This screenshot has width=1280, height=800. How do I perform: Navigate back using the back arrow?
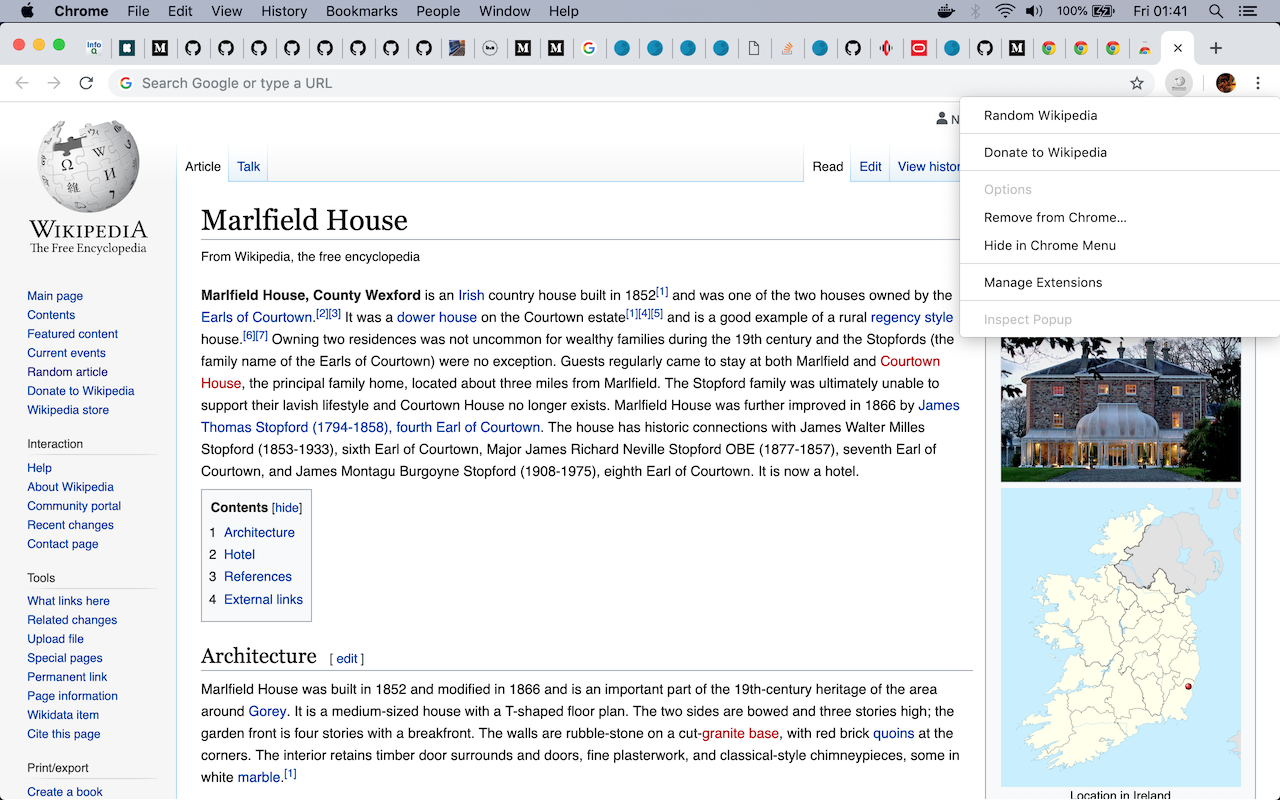tap(22, 83)
